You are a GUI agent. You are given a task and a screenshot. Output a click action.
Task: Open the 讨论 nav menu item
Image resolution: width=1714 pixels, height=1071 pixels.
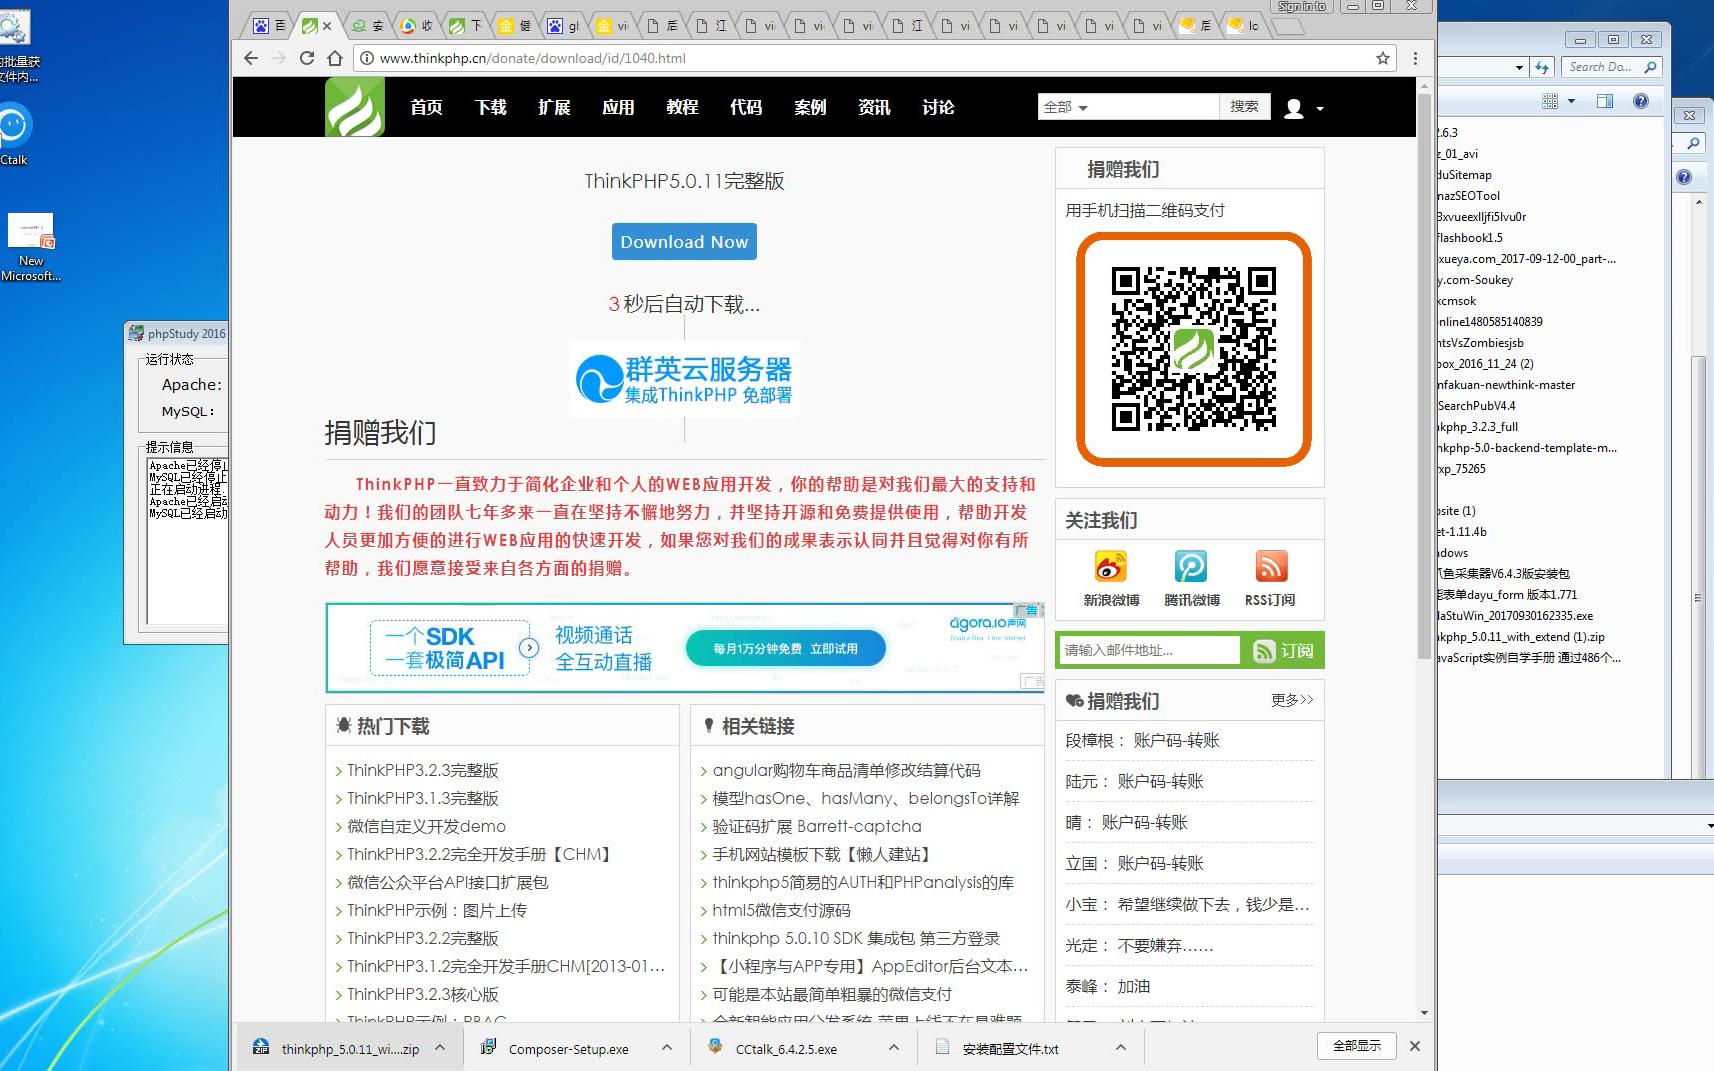coord(939,107)
